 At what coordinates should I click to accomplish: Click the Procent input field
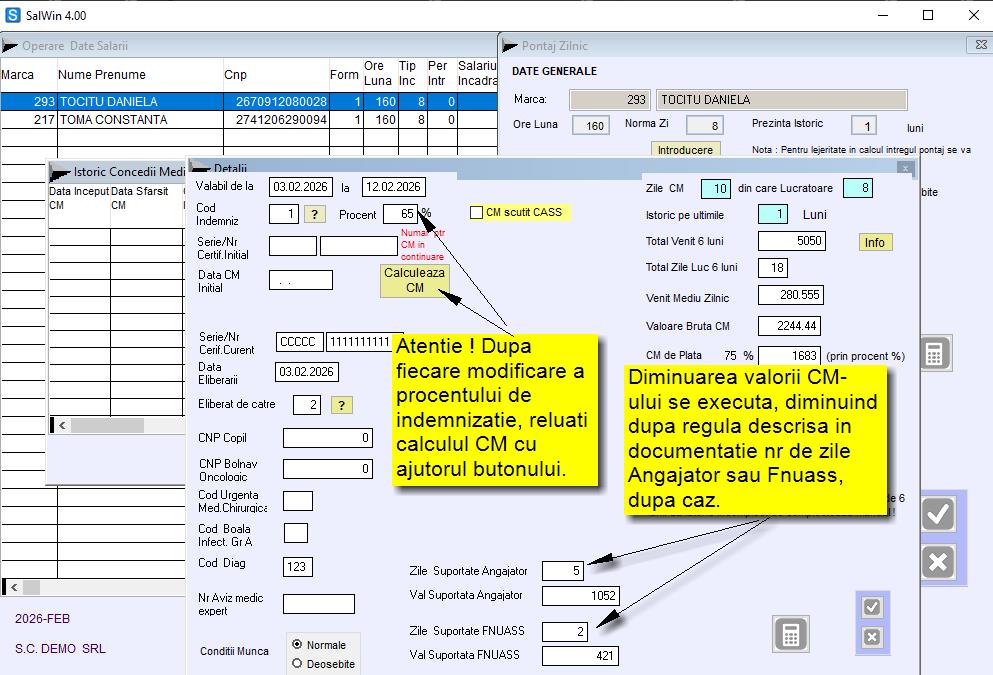[x=400, y=214]
